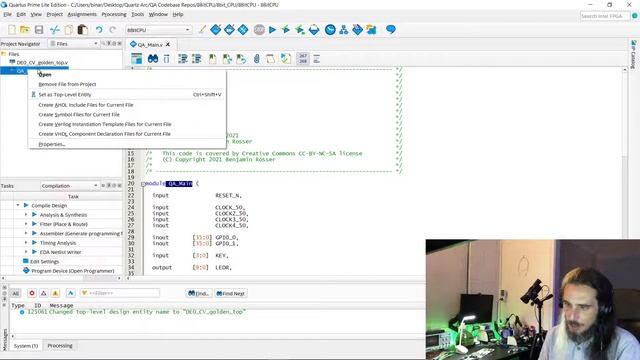Collapse the Compile Design task tree

[18, 205]
